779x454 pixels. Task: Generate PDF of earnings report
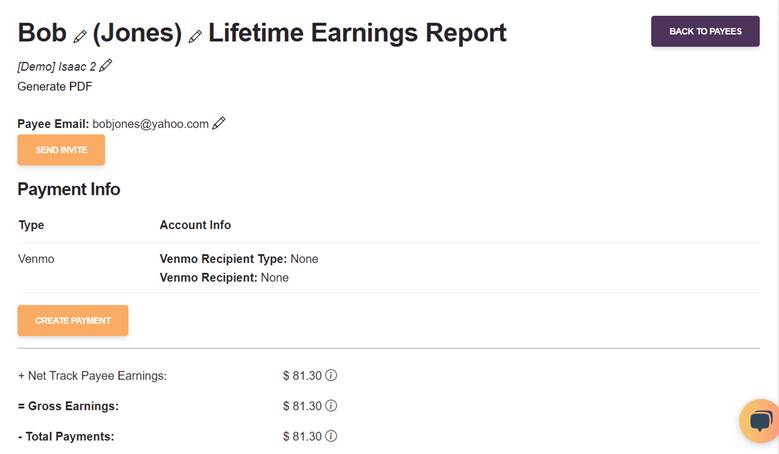click(x=55, y=86)
